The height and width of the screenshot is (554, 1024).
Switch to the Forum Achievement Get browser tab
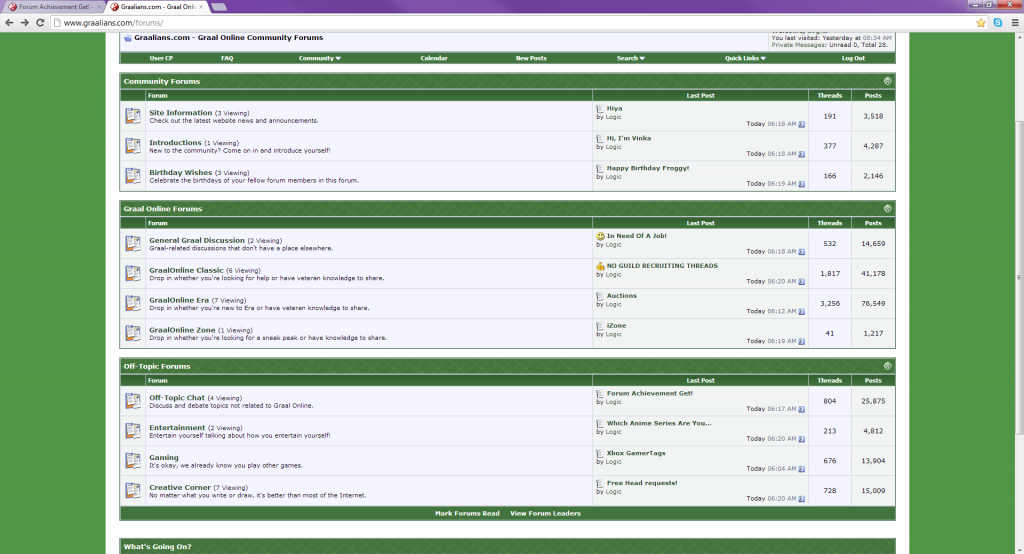tap(55, 6)
